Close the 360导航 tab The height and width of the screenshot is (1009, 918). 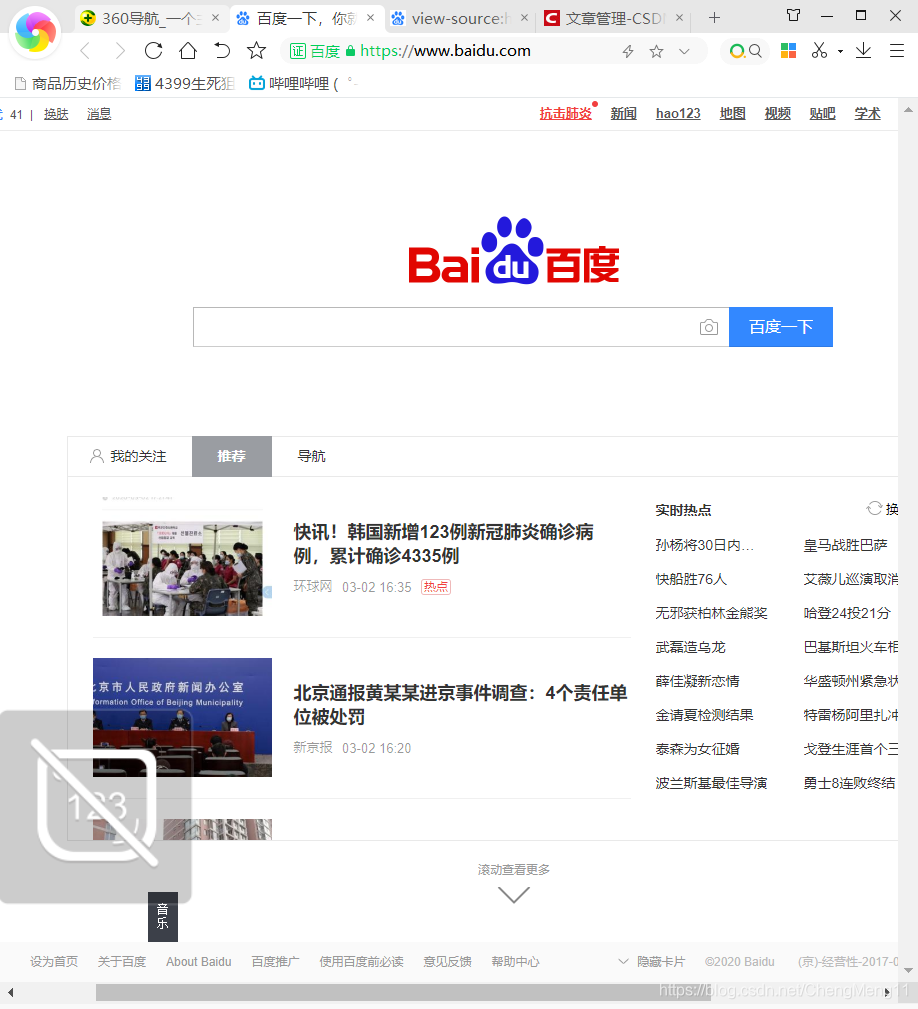216,18
